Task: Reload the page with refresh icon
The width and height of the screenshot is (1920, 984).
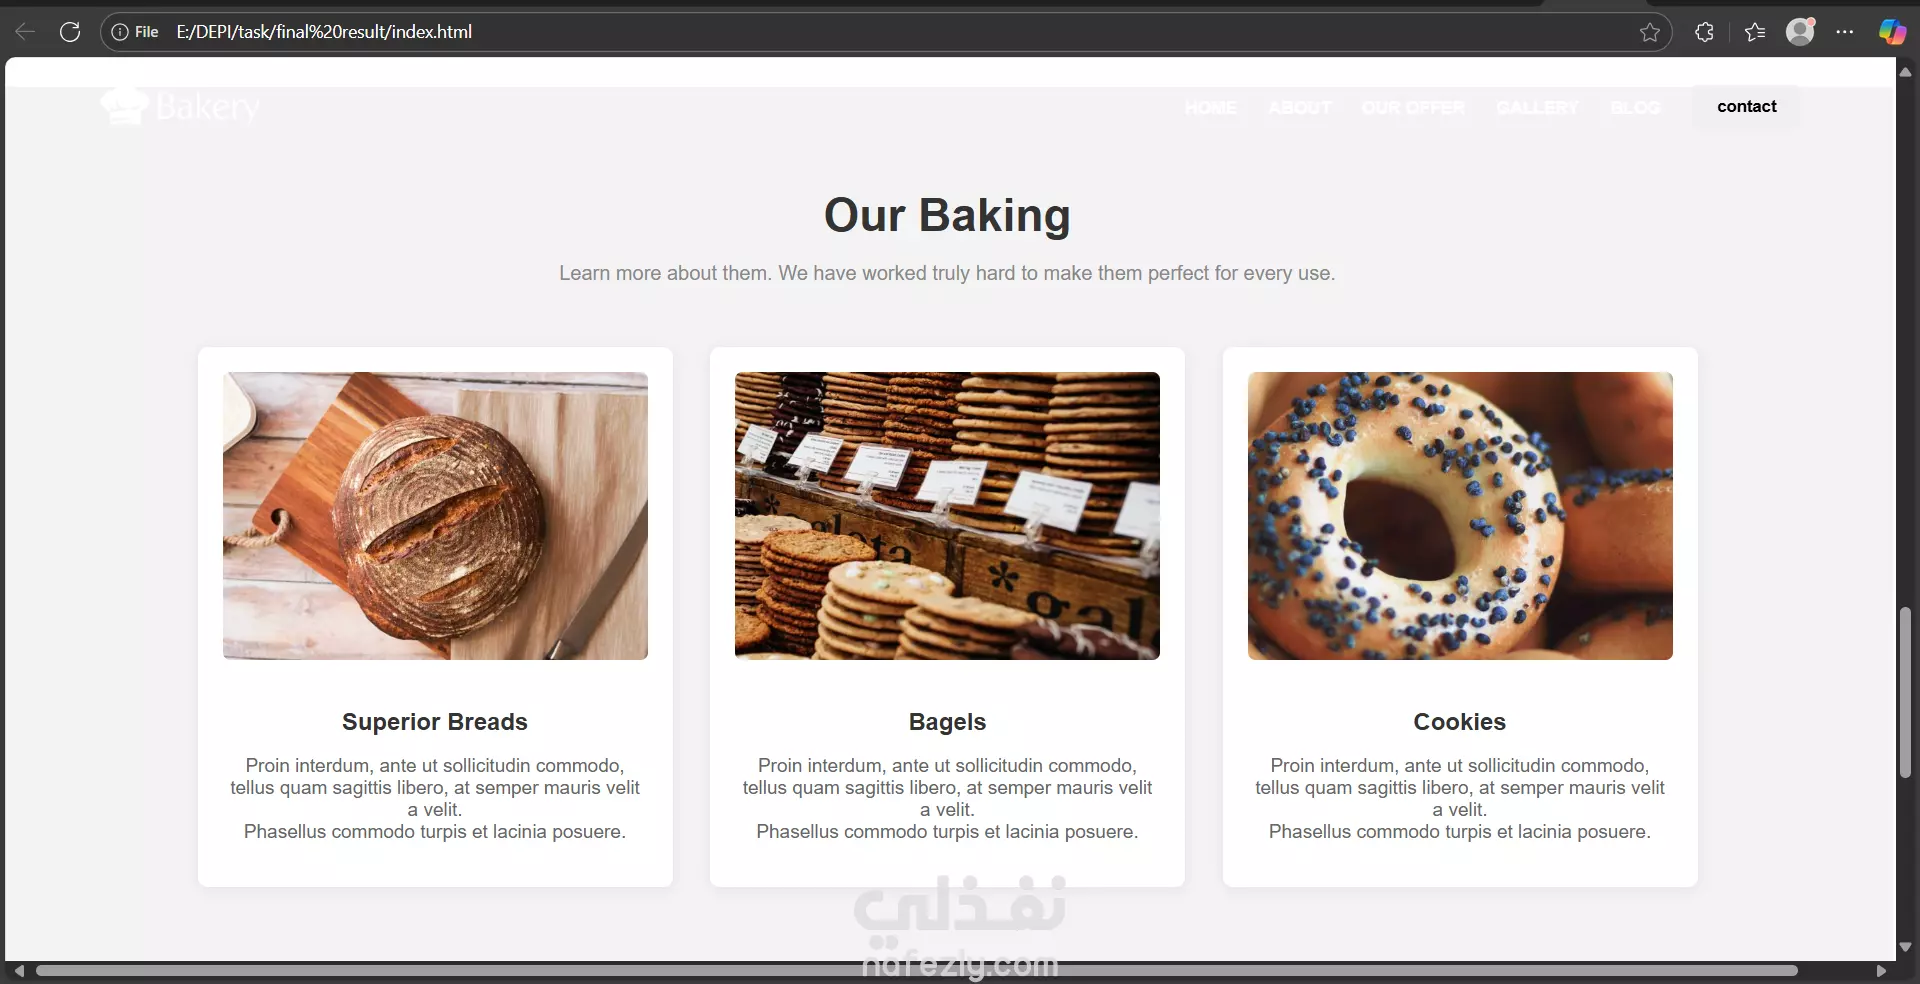Action: 70,32
